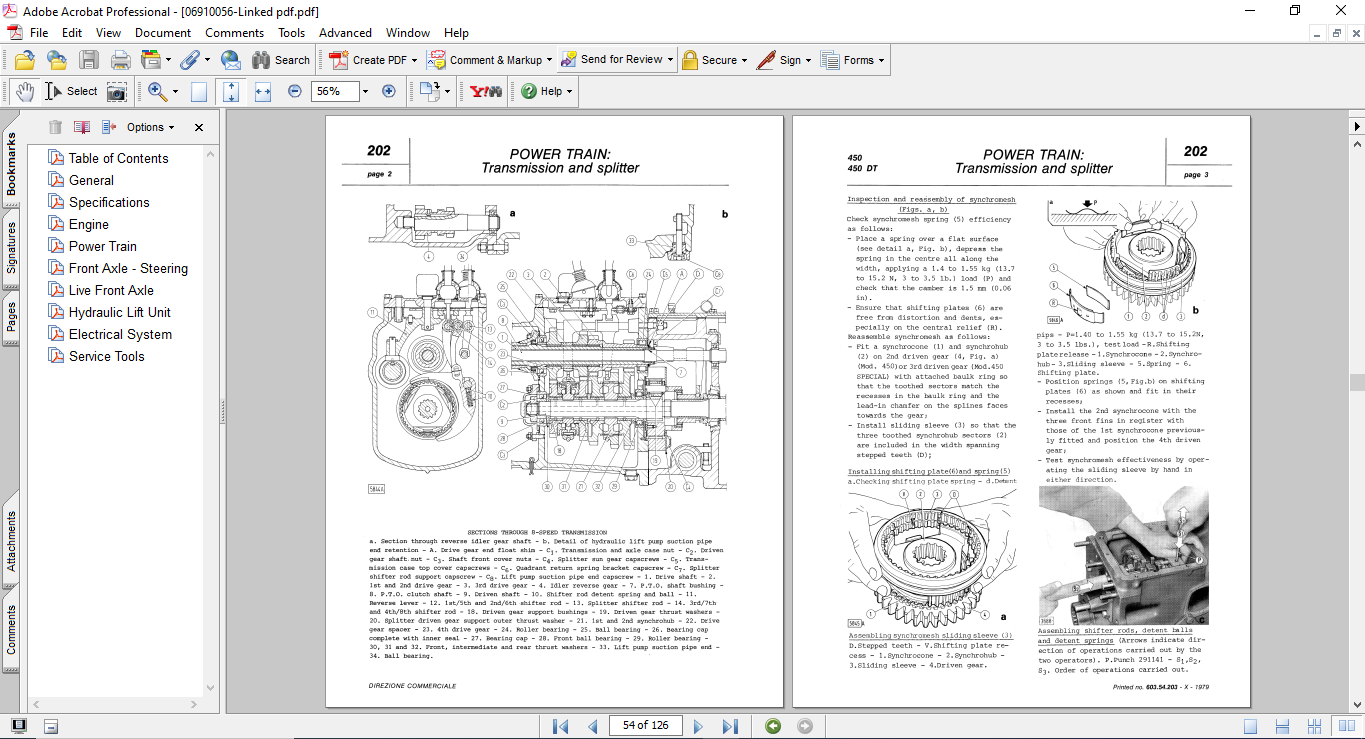Click the page number input field
The height and width of the screenshot is (739, 1365).
tap(645, 726)
